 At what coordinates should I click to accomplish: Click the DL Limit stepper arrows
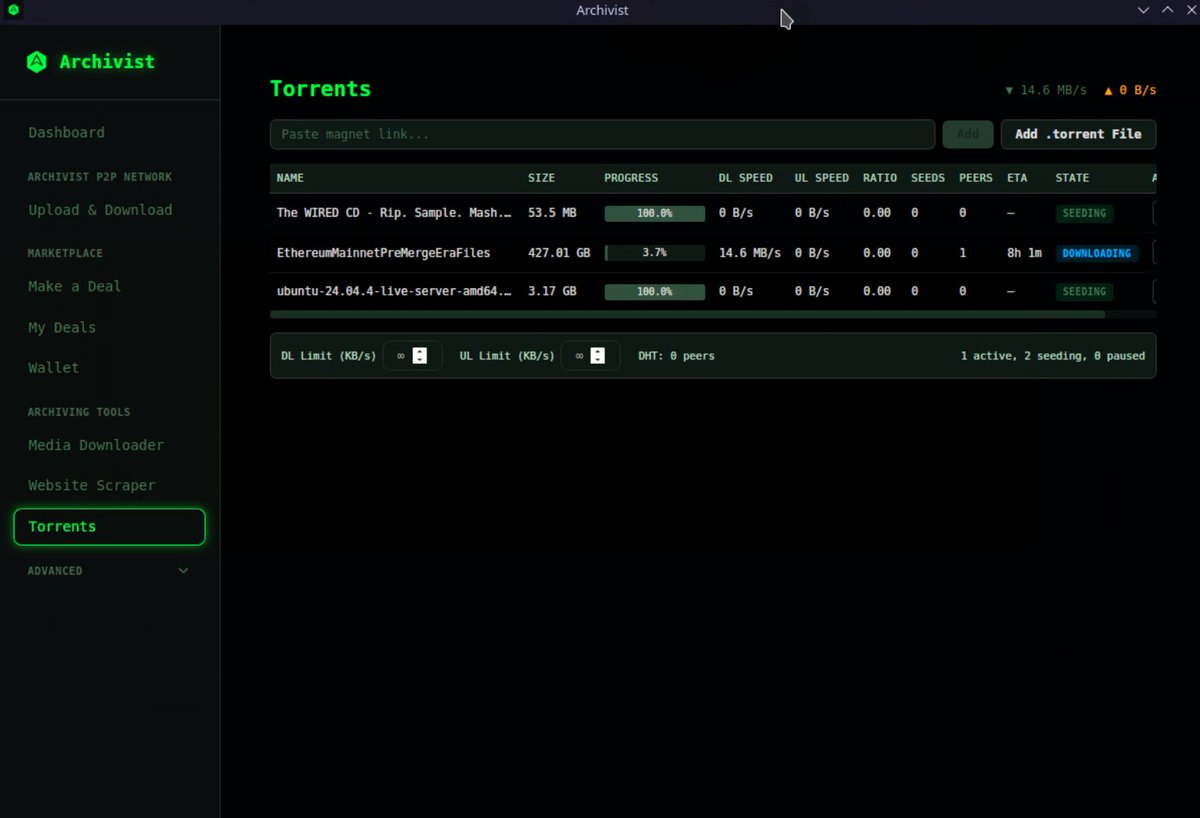coord(420,356)
